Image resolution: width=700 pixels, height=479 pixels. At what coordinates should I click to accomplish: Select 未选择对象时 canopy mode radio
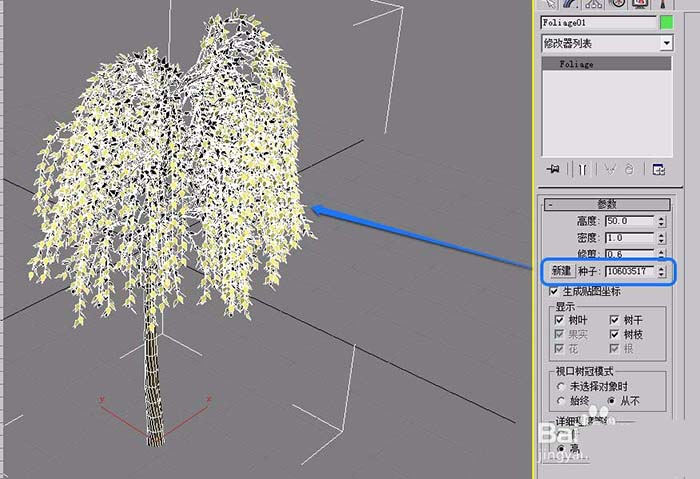pos(561,386)
